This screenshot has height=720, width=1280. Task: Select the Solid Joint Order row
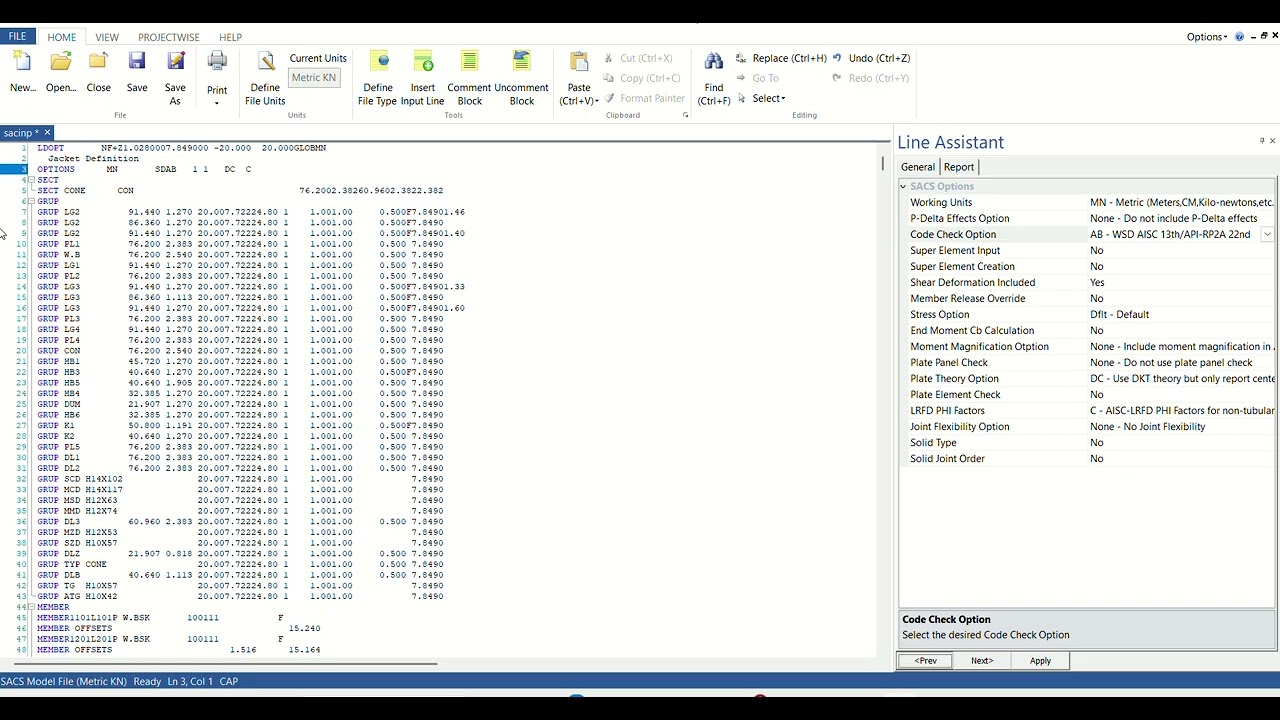coord(1087,458)
